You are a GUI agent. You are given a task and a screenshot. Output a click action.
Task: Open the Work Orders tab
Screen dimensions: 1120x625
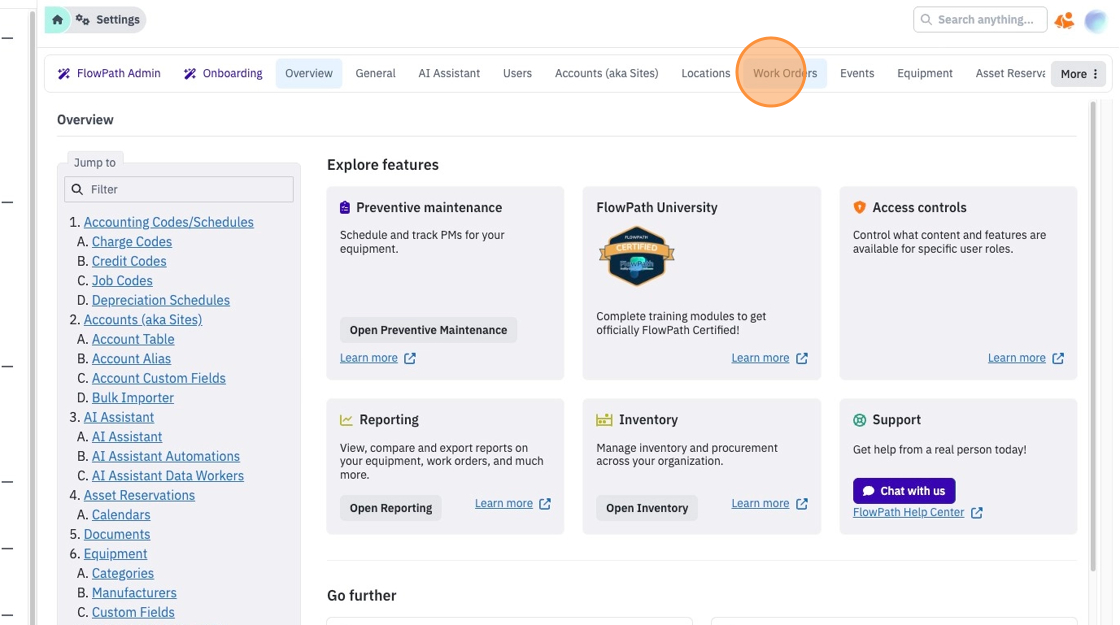(785, 74)
